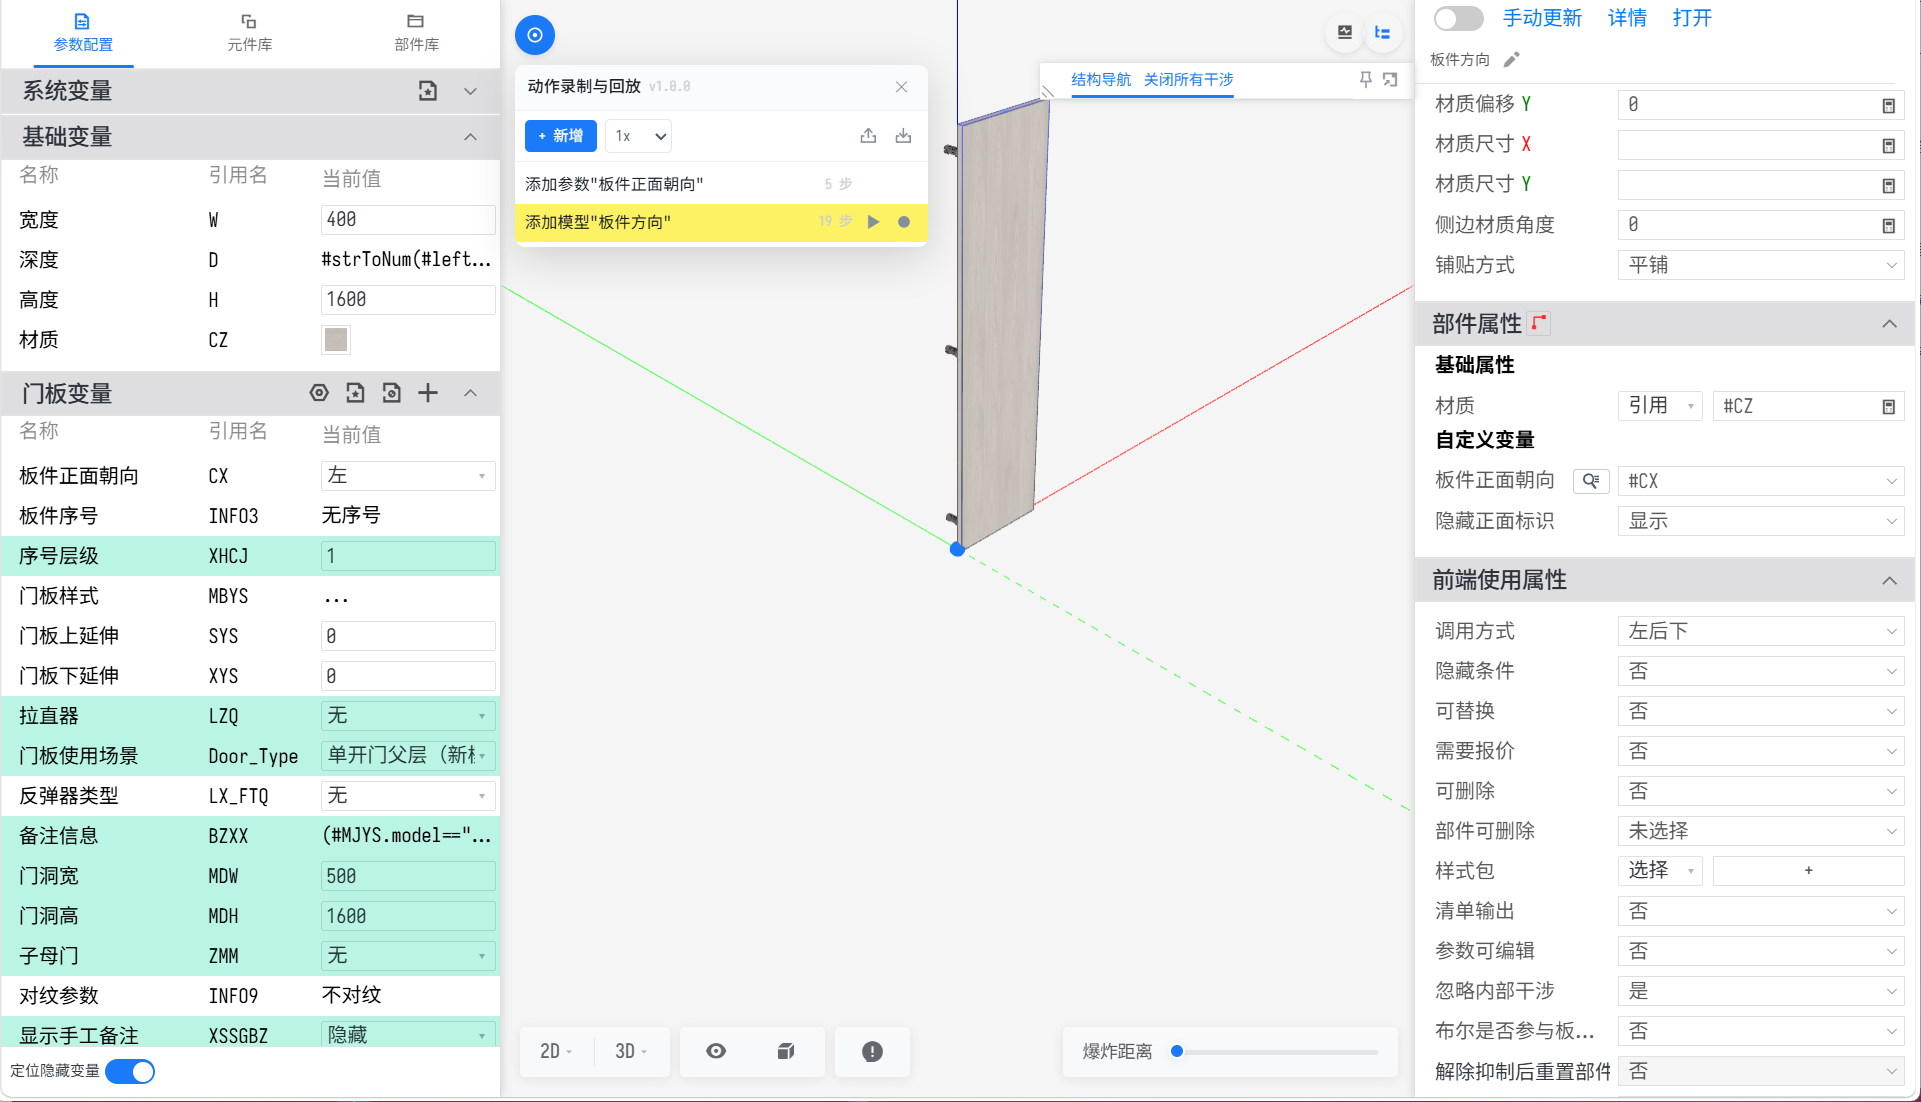Click the pencil edit icon beside 板件方向
This screenshot has height=1102, width=1921.
(1512, 60)
